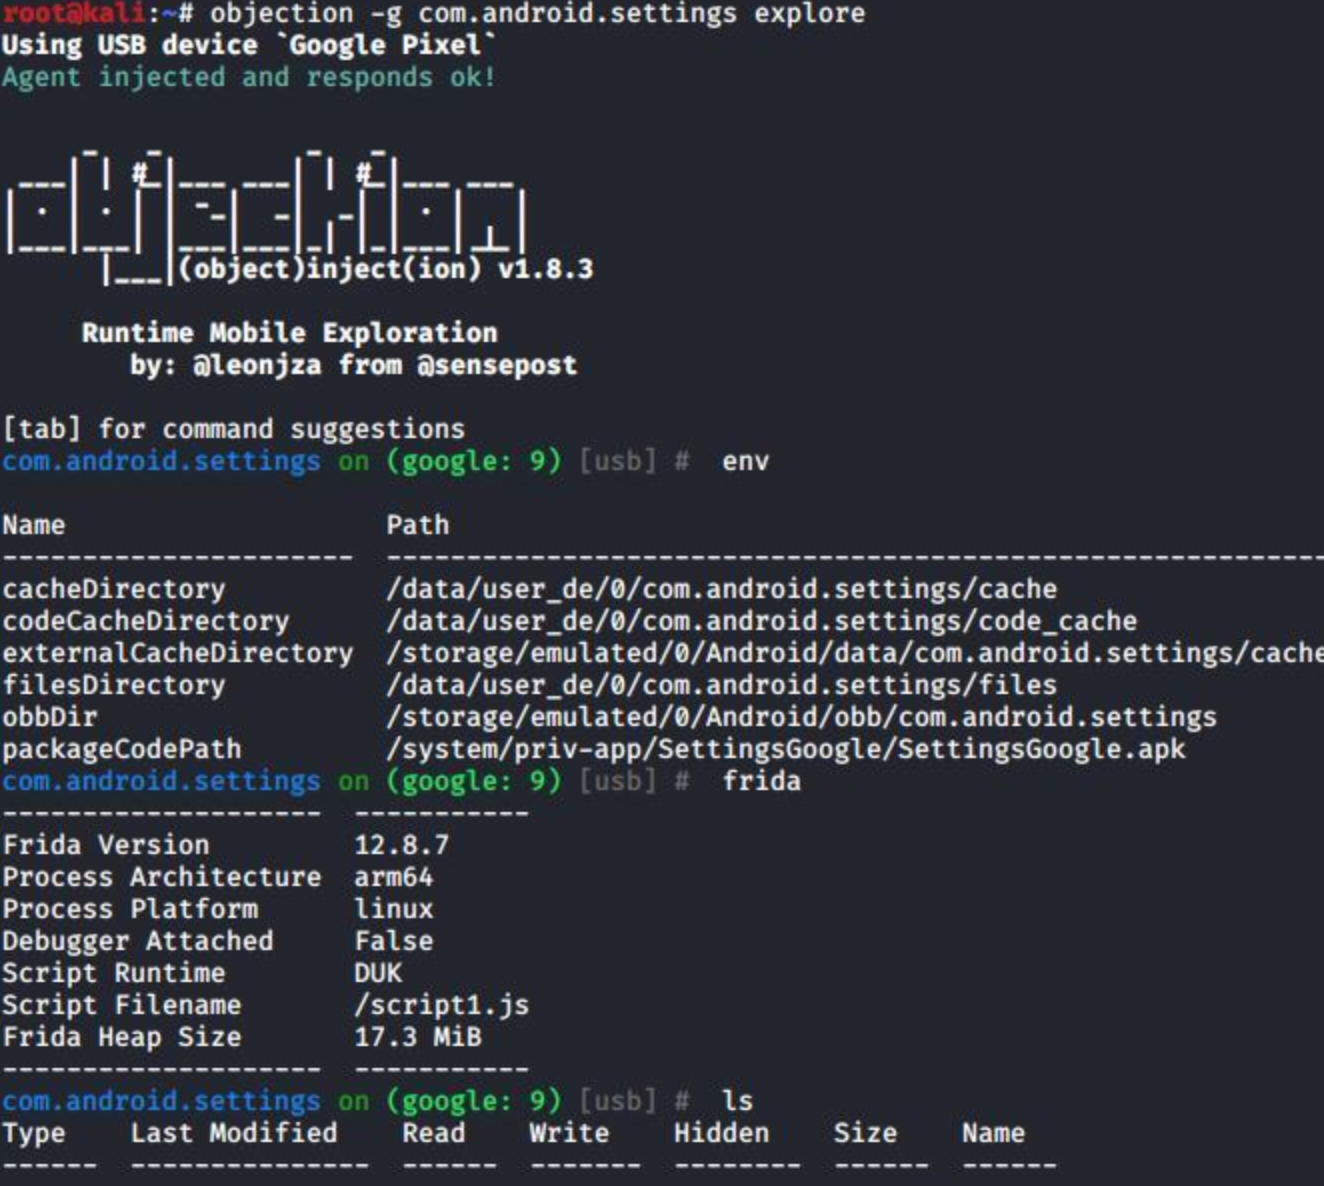Click the '17.3 MiB' value
Viewport: 1324px width, 1186px height.
click(418, 1037)
